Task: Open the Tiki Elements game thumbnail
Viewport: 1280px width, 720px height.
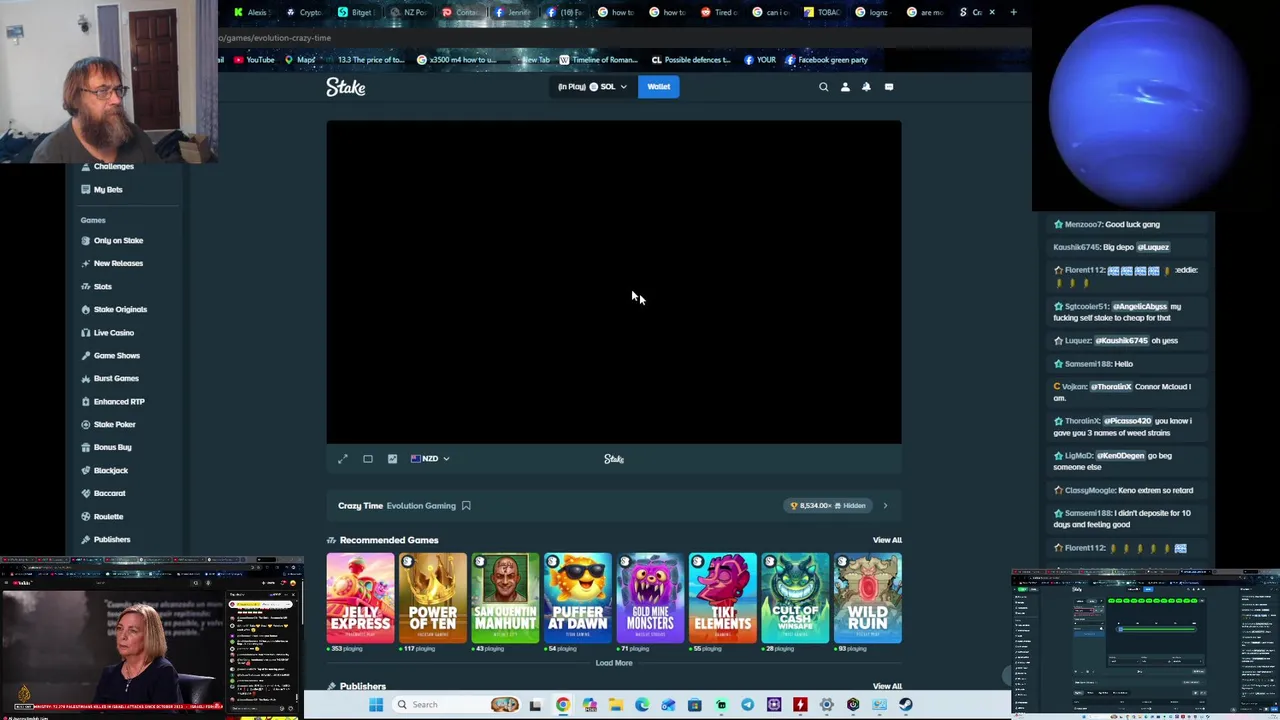Action: point(723,598)
